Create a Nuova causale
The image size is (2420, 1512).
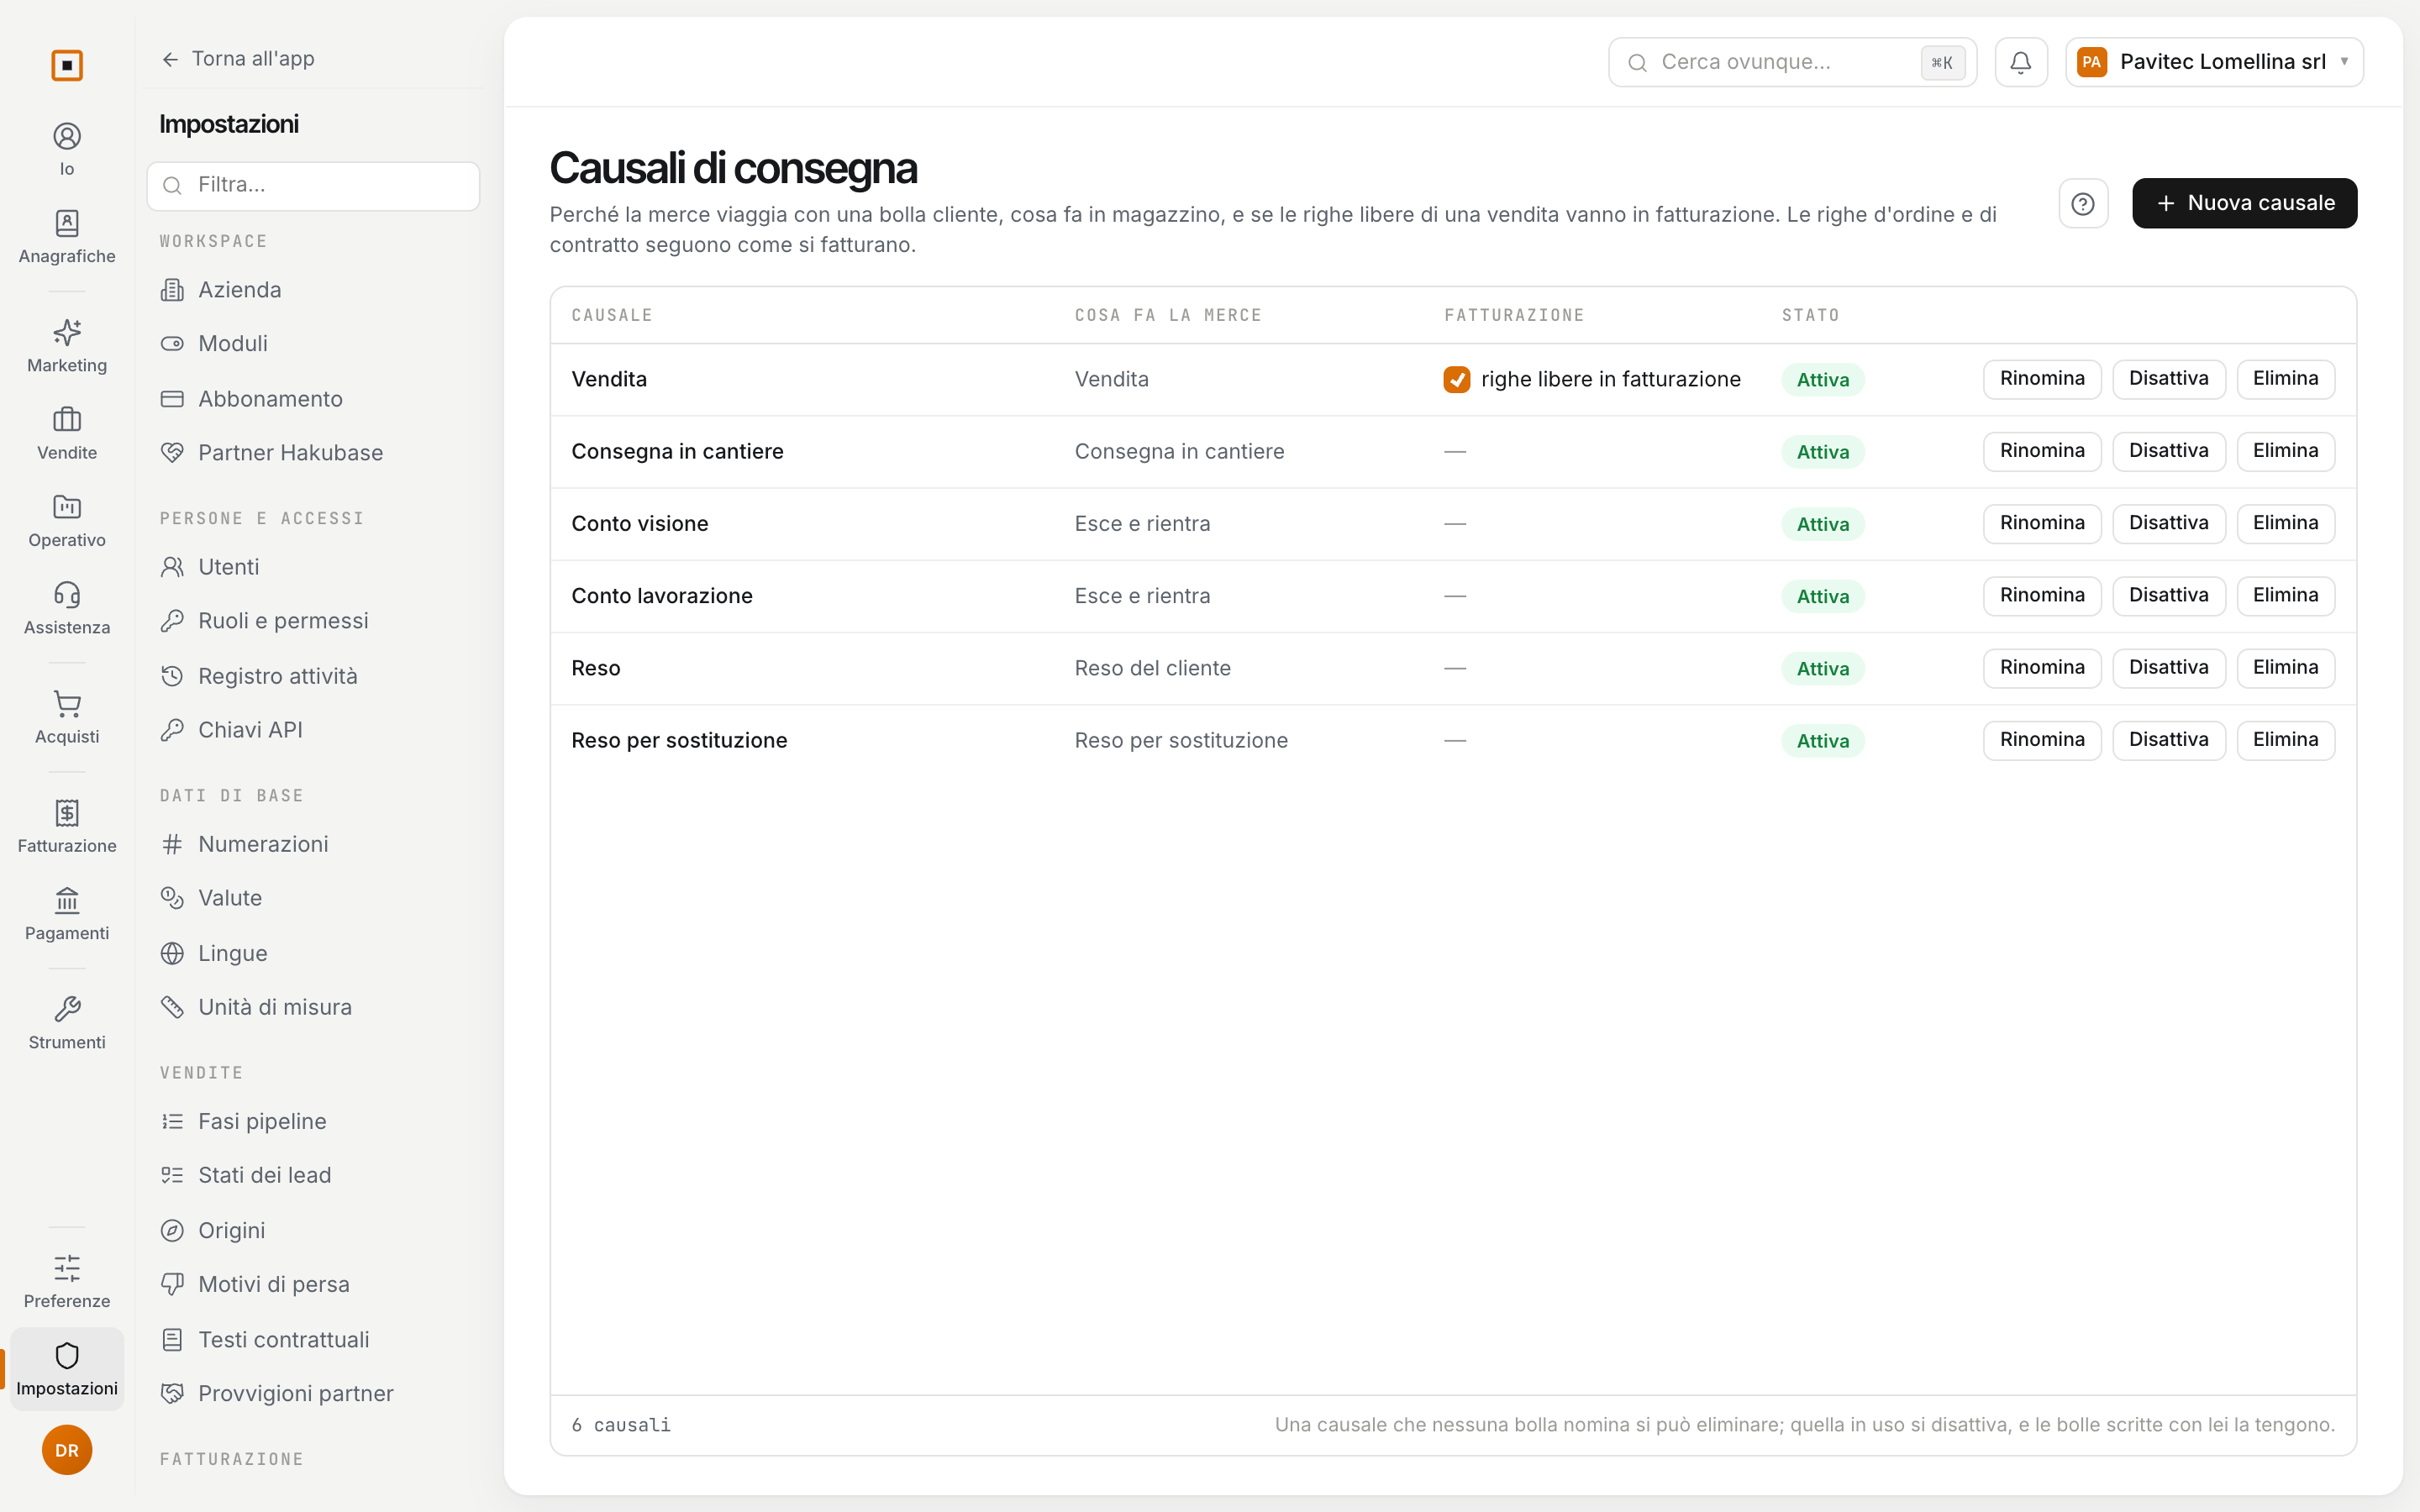pos(2244,204)
